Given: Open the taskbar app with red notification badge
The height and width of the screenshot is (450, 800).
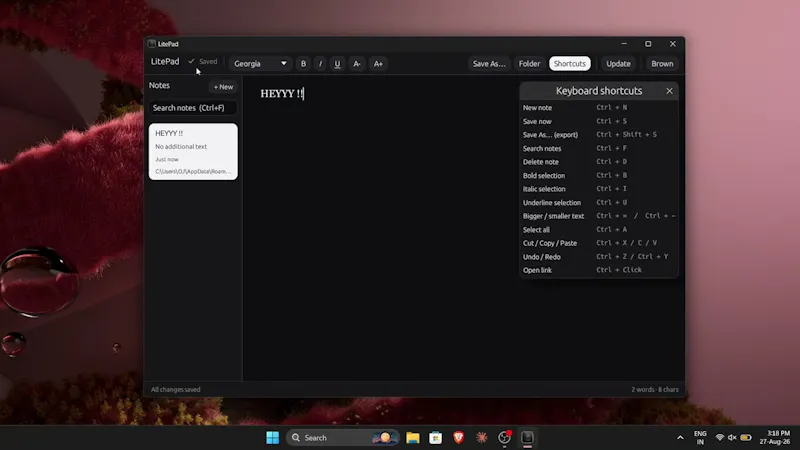Looking at the screenshot, I should 504,438.
